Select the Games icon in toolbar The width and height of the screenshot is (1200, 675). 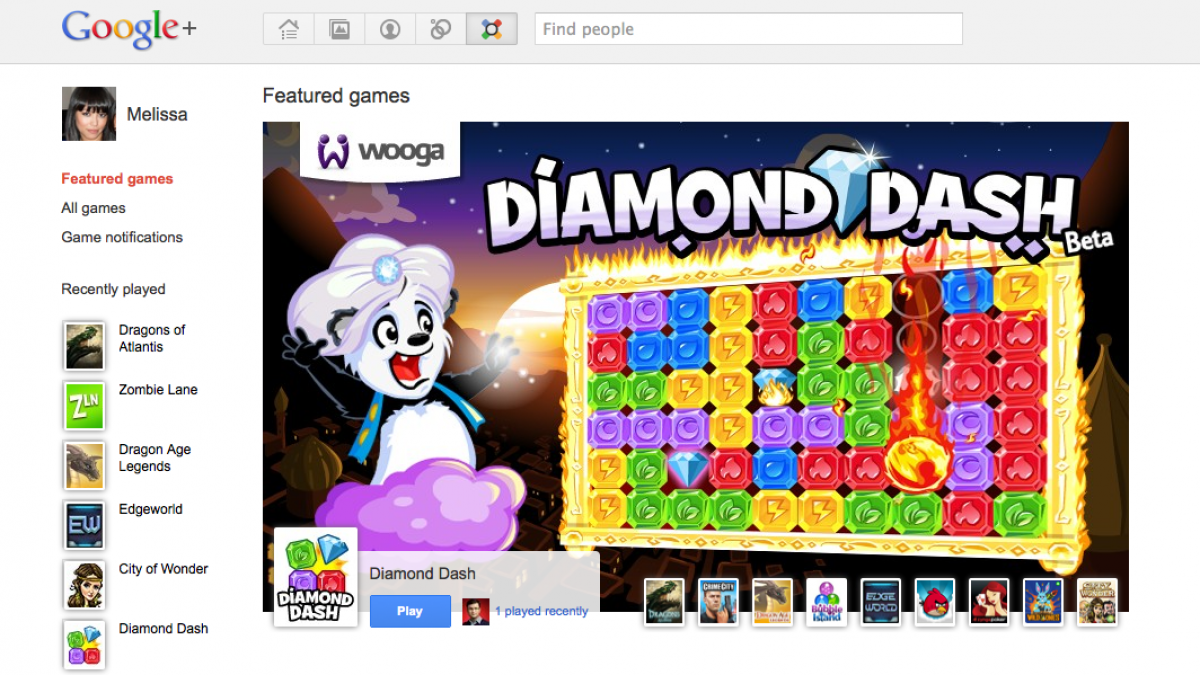click(492, 29)
